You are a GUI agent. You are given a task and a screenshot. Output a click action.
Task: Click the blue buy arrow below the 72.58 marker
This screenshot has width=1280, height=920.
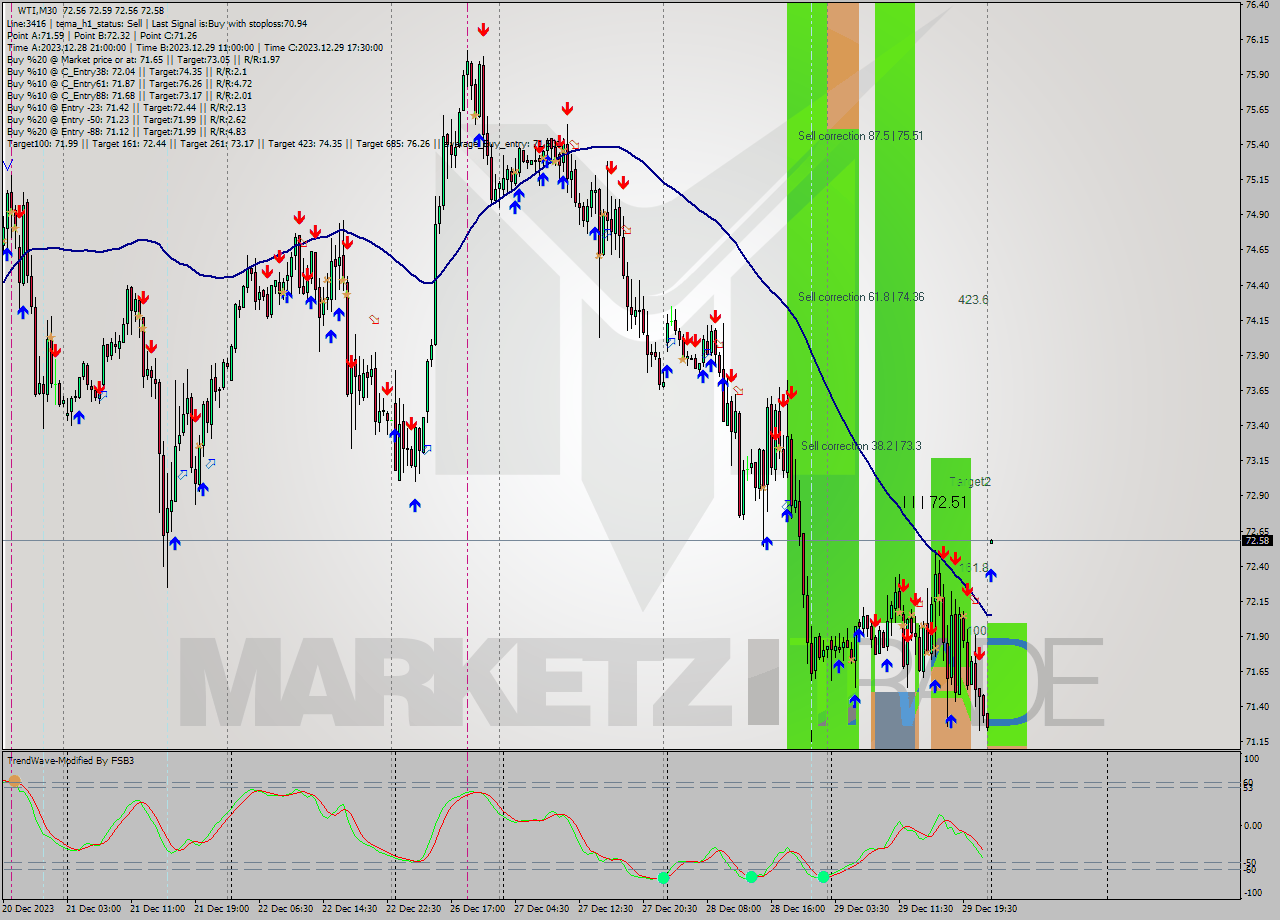point(990,574)
